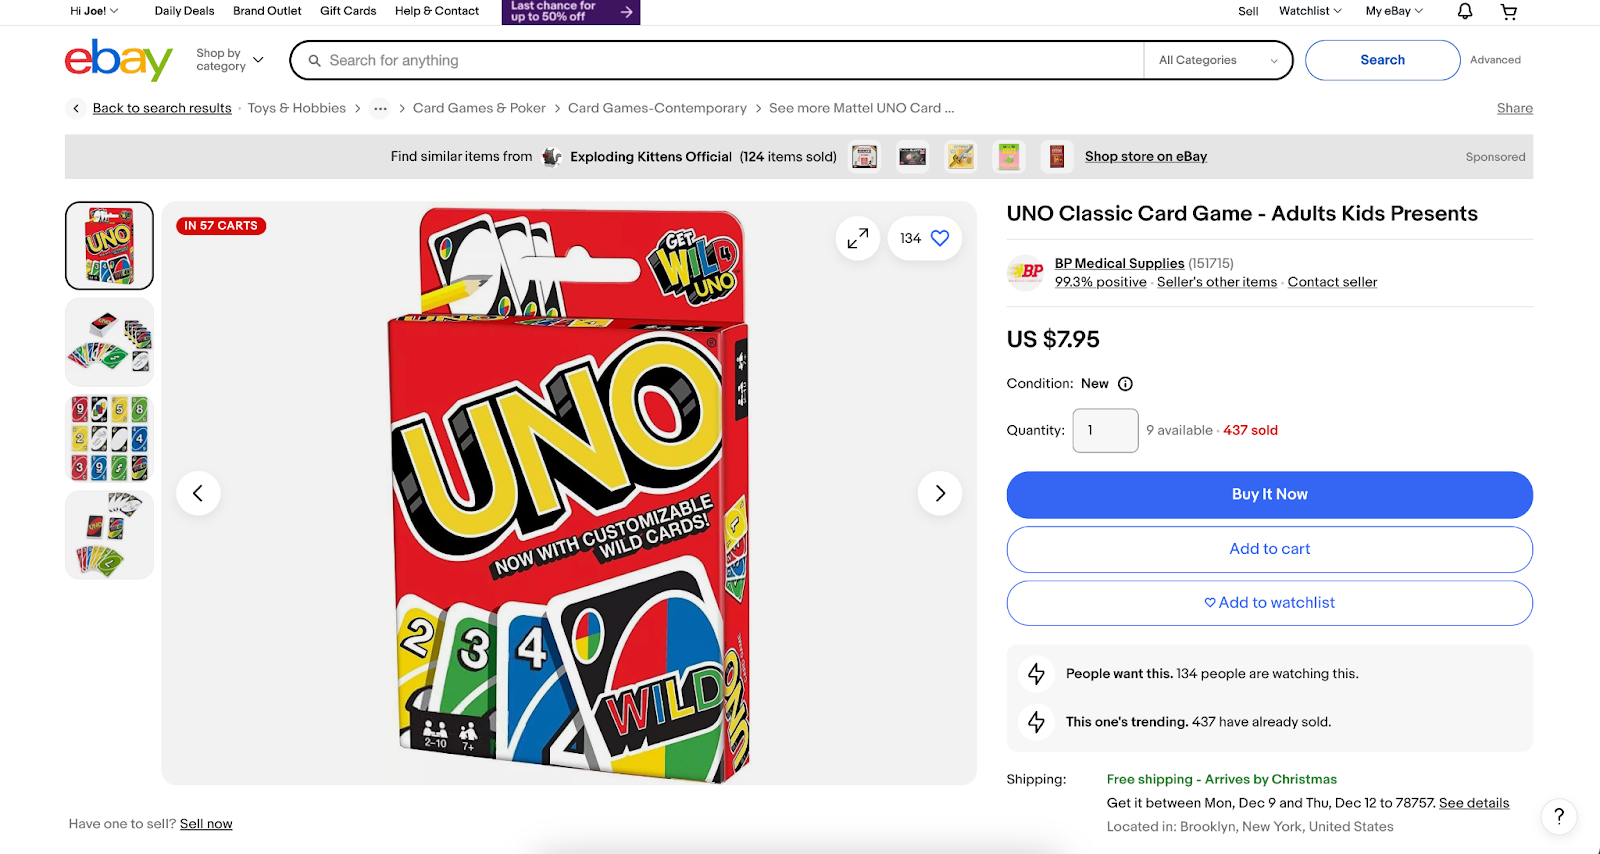
Task: Click the ellipsis in the breadcrumb trail
Action: click(x=380, y=108)
